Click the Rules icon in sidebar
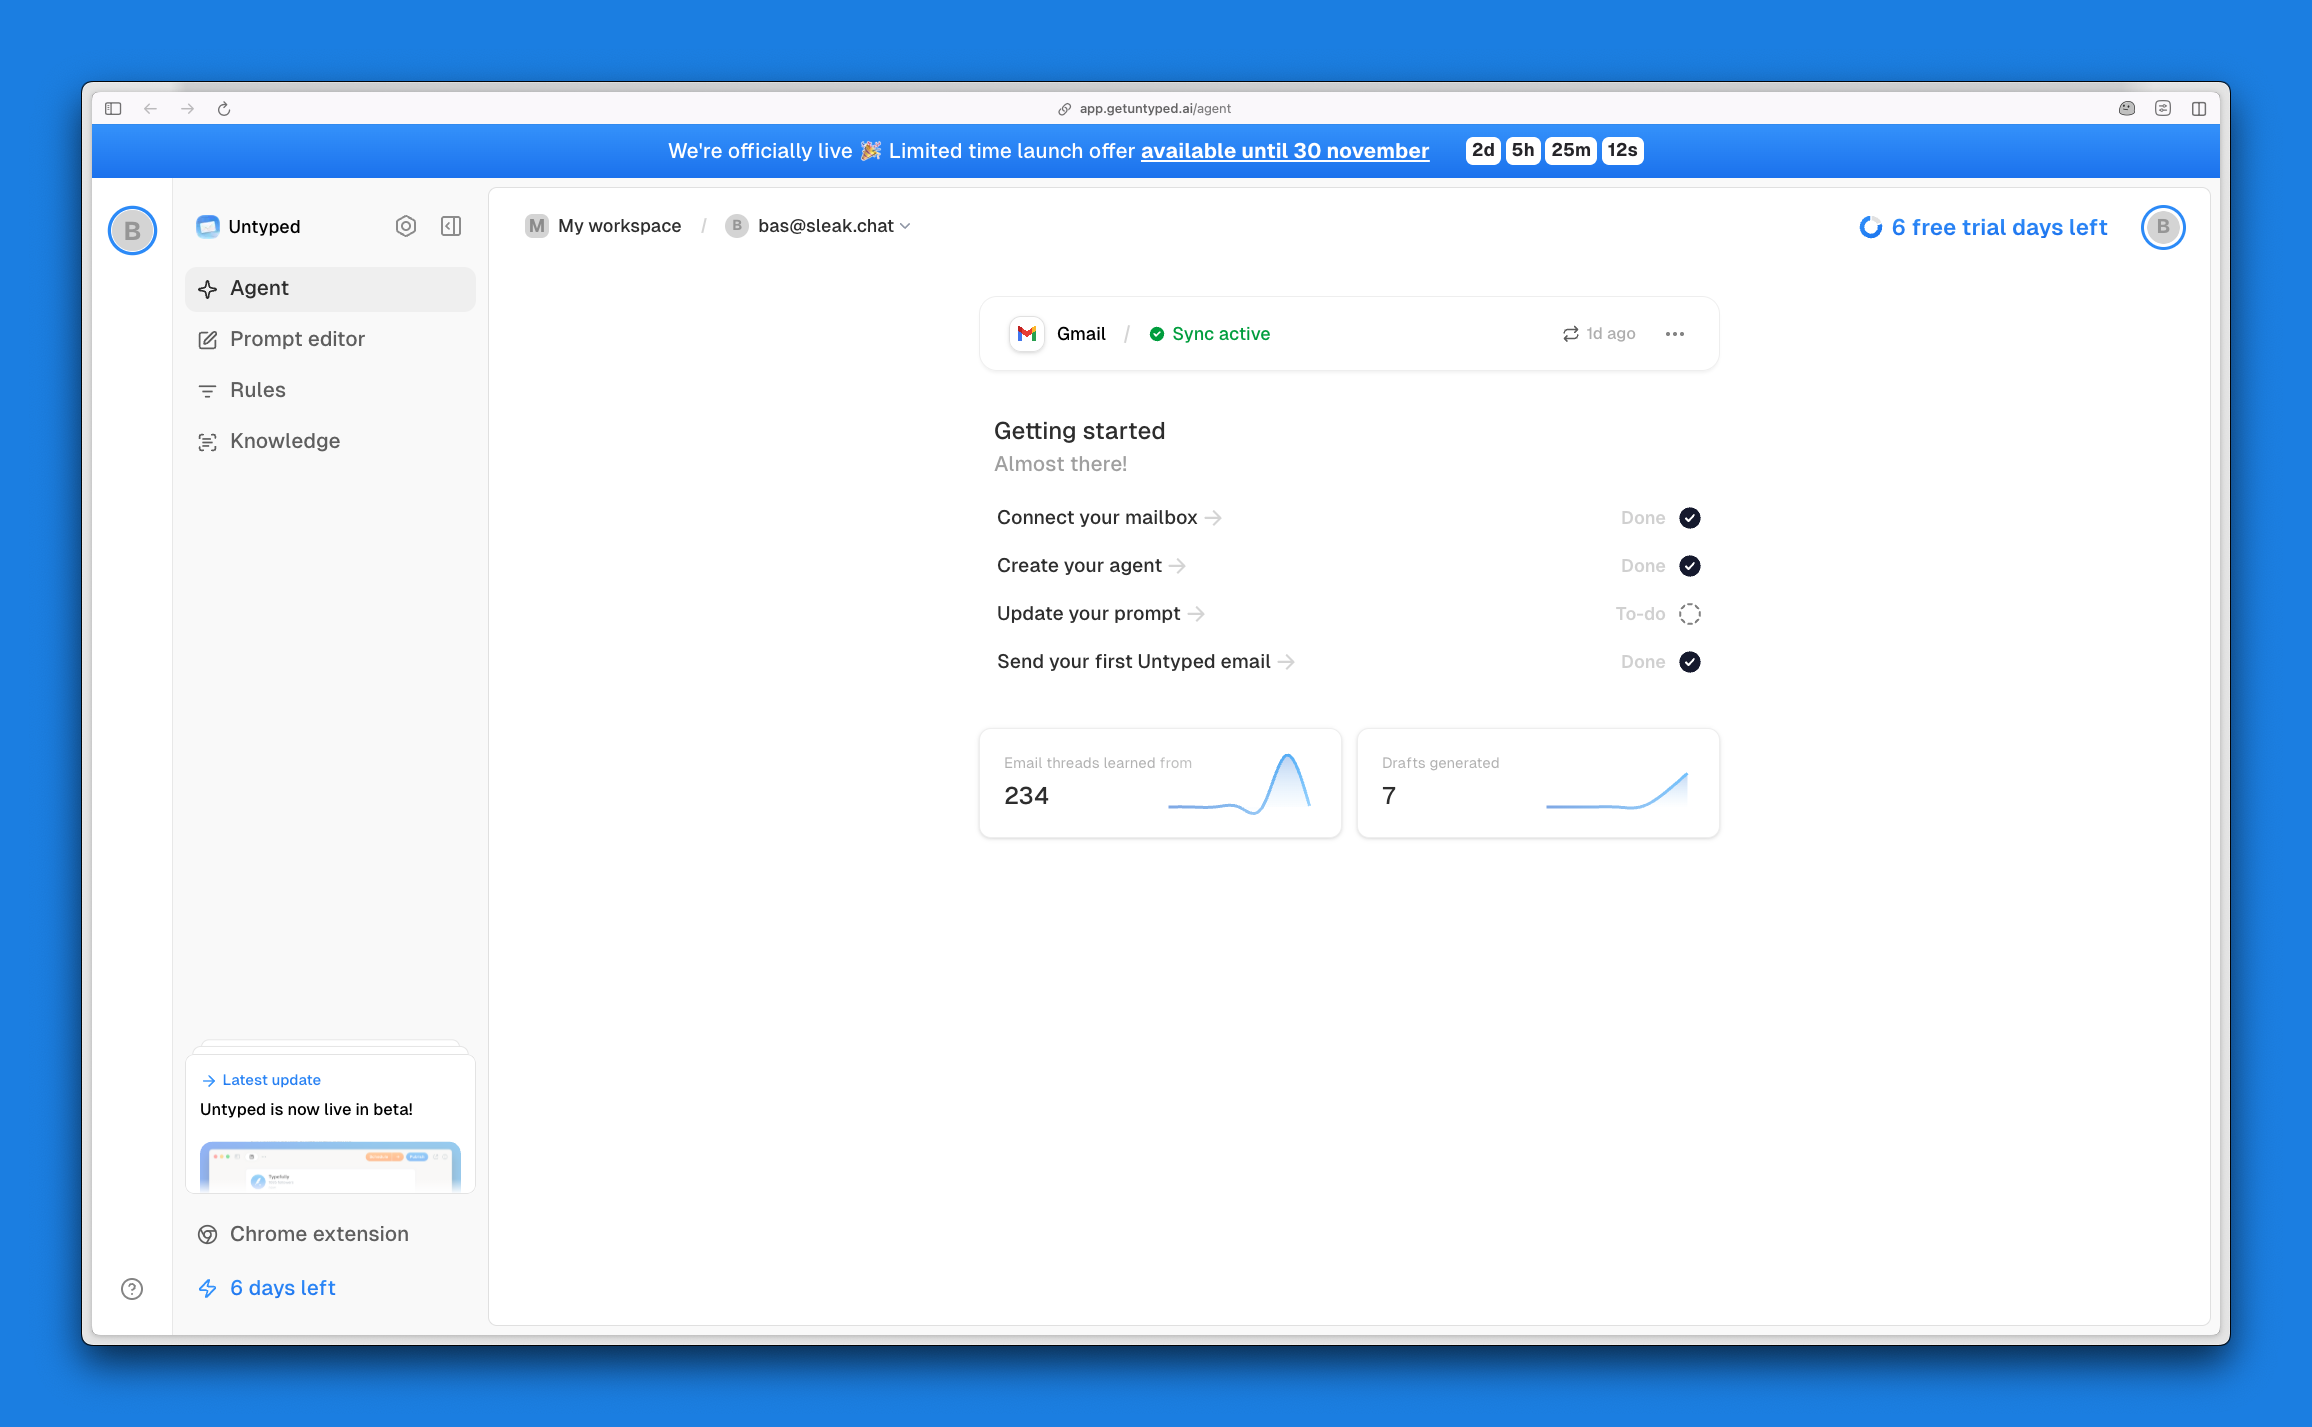 click(208, 391)
